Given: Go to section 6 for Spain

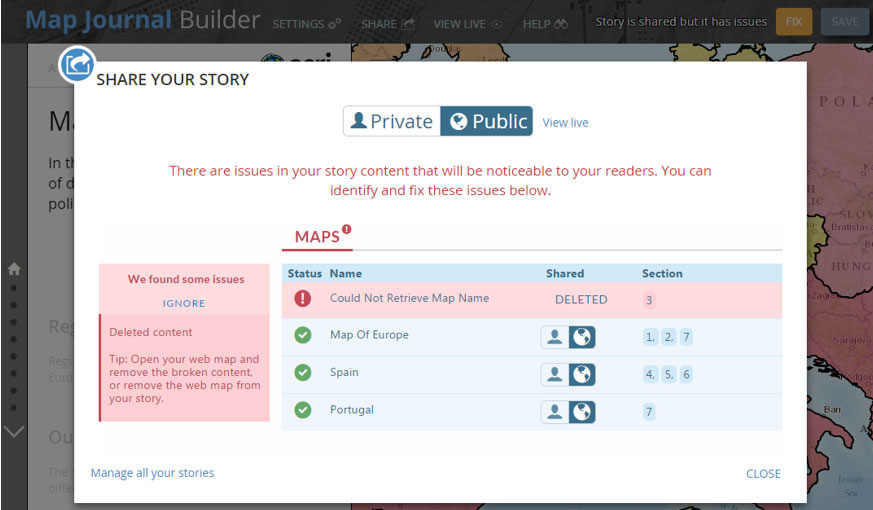Looking at the screenshot, I should point(686,374).
